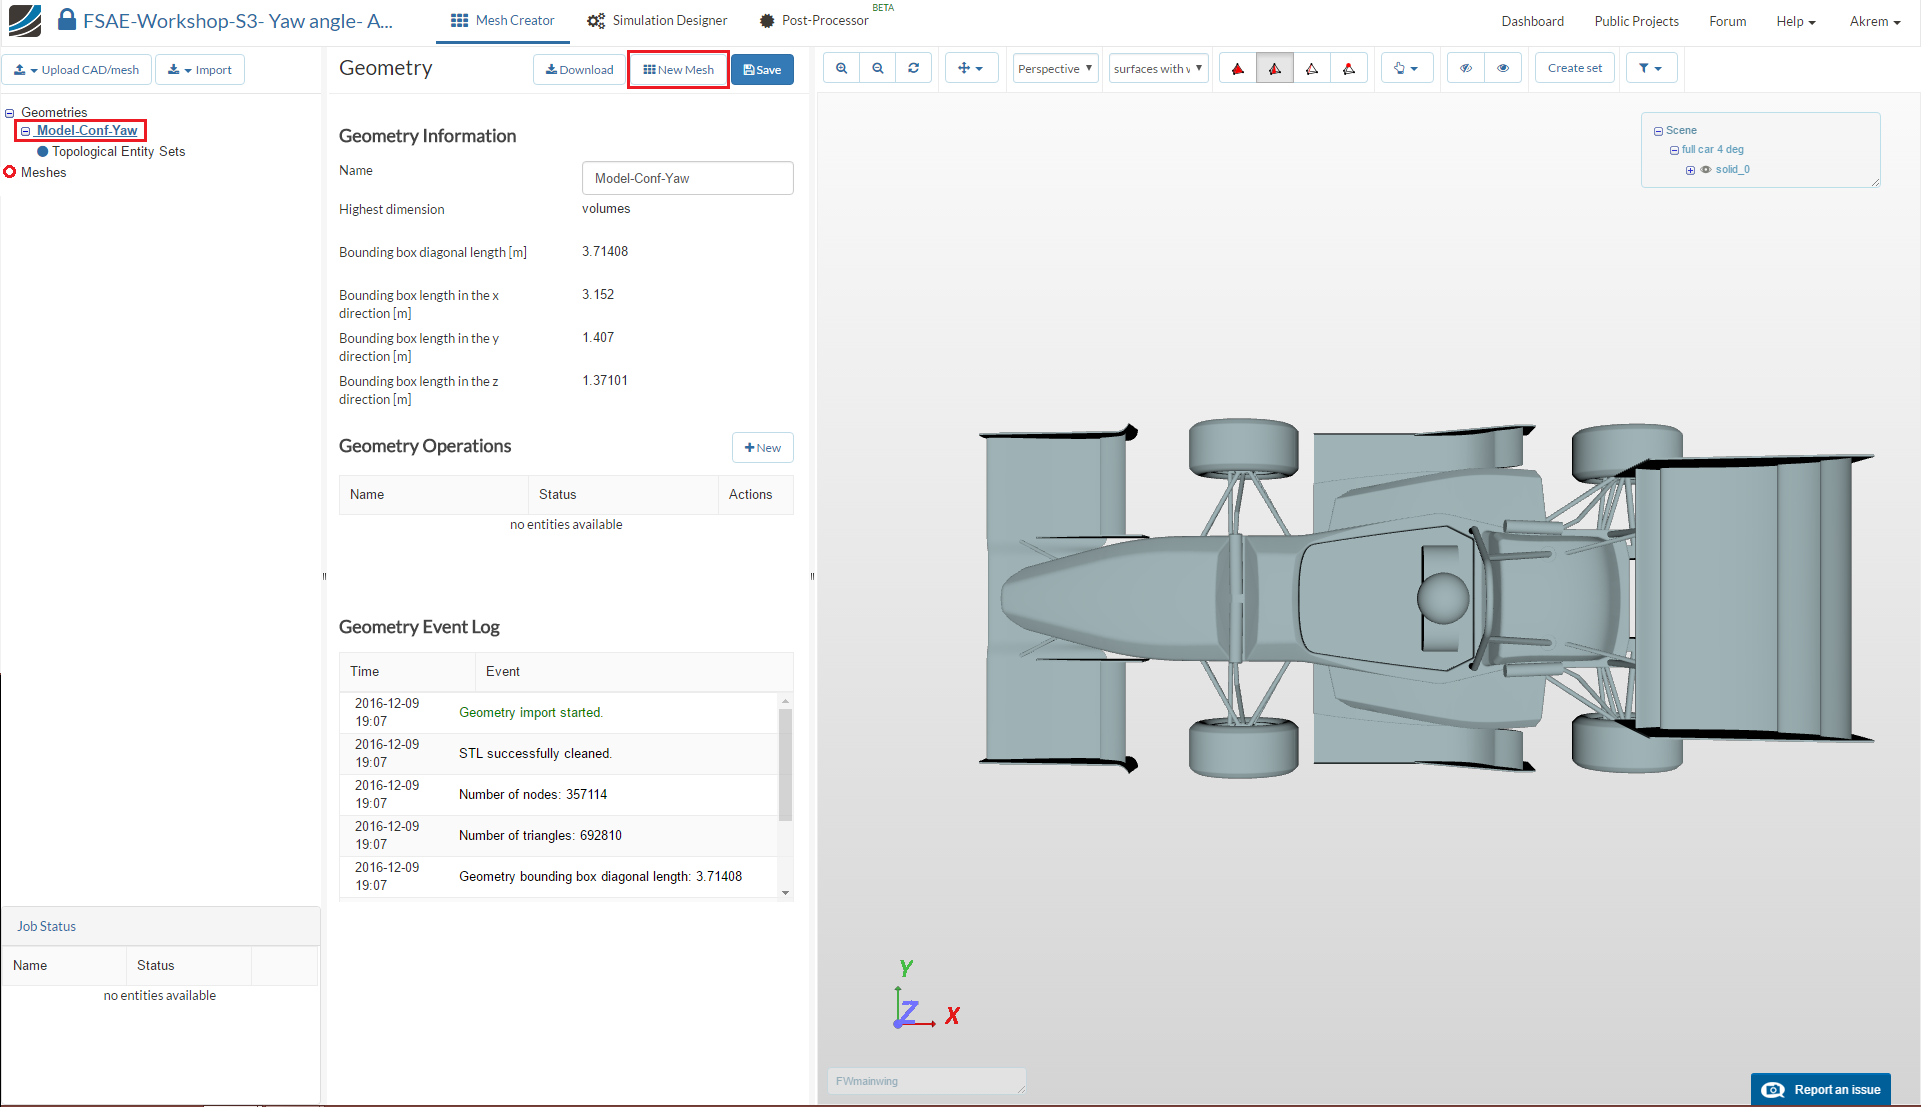Open the Perspective view dropdown
Image resolution: width=1921 pixels, height=1107 pixels.
(x=1054, y=69)
